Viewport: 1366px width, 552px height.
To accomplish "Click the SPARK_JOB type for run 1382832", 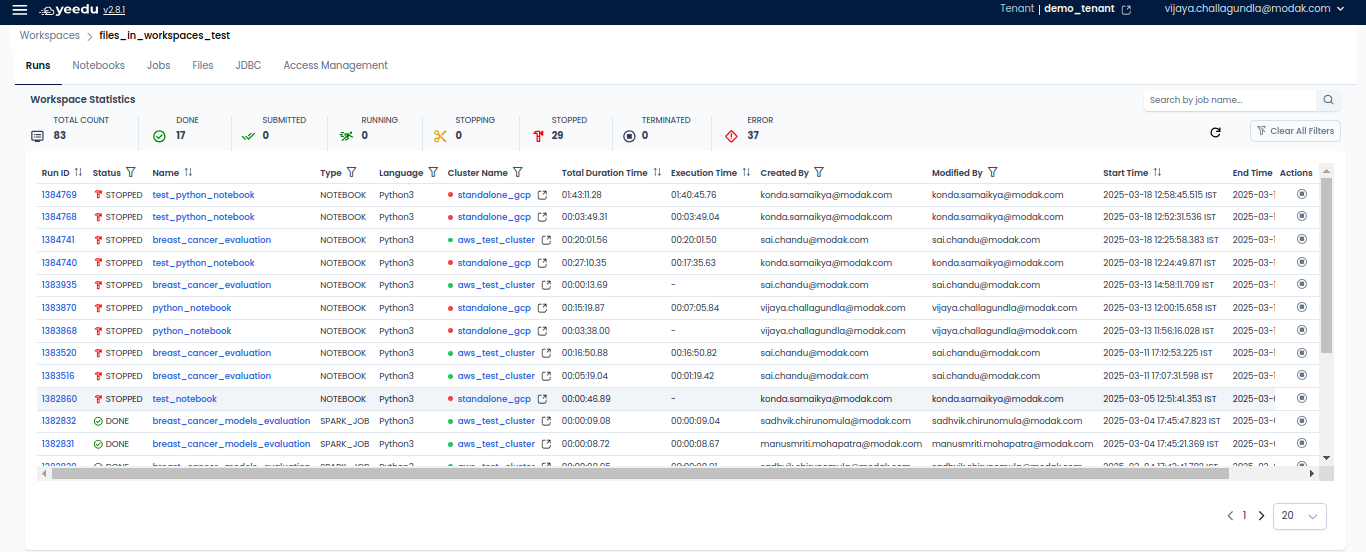I will pyautogui.click(x=345, y=421).
